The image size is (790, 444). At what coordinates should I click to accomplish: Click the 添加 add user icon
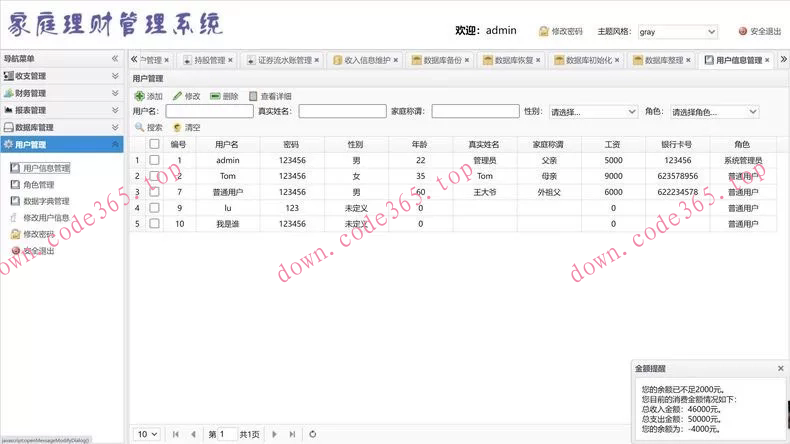tap(140, 96)
